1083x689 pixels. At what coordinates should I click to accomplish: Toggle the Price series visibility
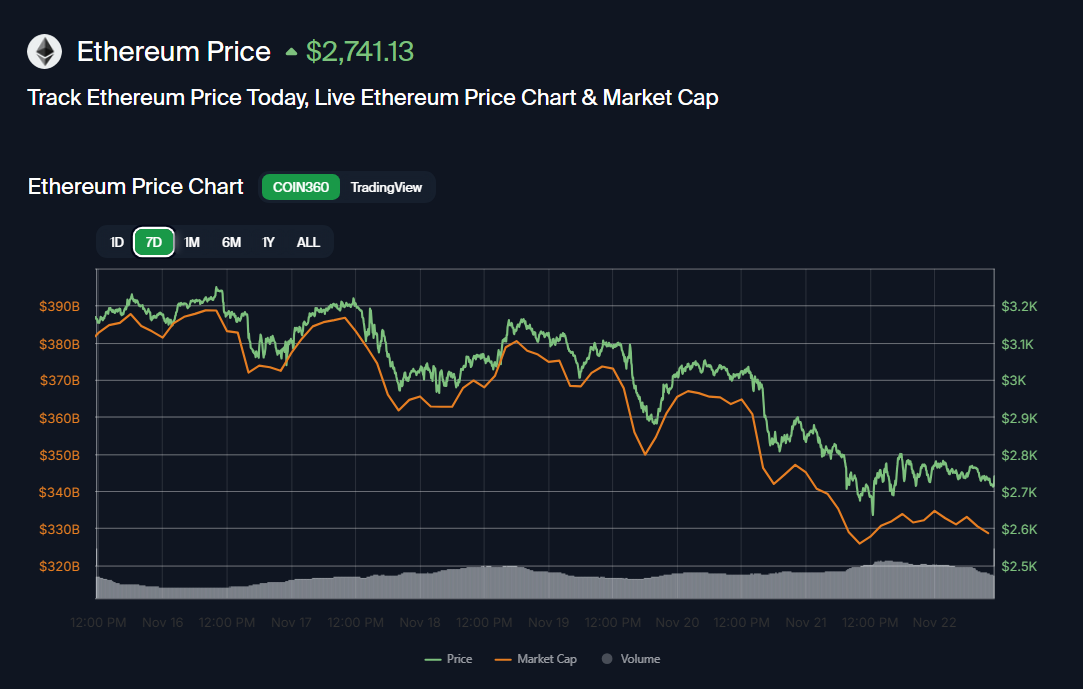click(448, 658)
